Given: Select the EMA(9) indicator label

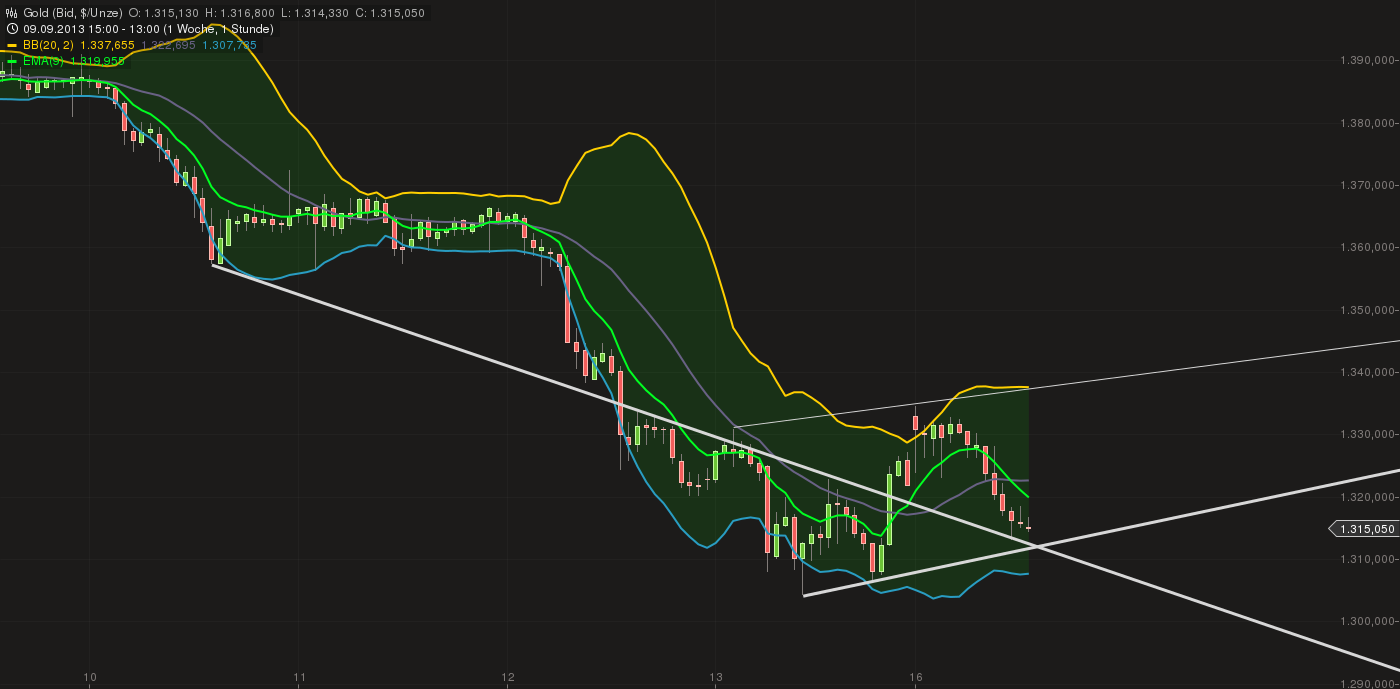Looking at the screenshot, I should click(x=42, y=61).
